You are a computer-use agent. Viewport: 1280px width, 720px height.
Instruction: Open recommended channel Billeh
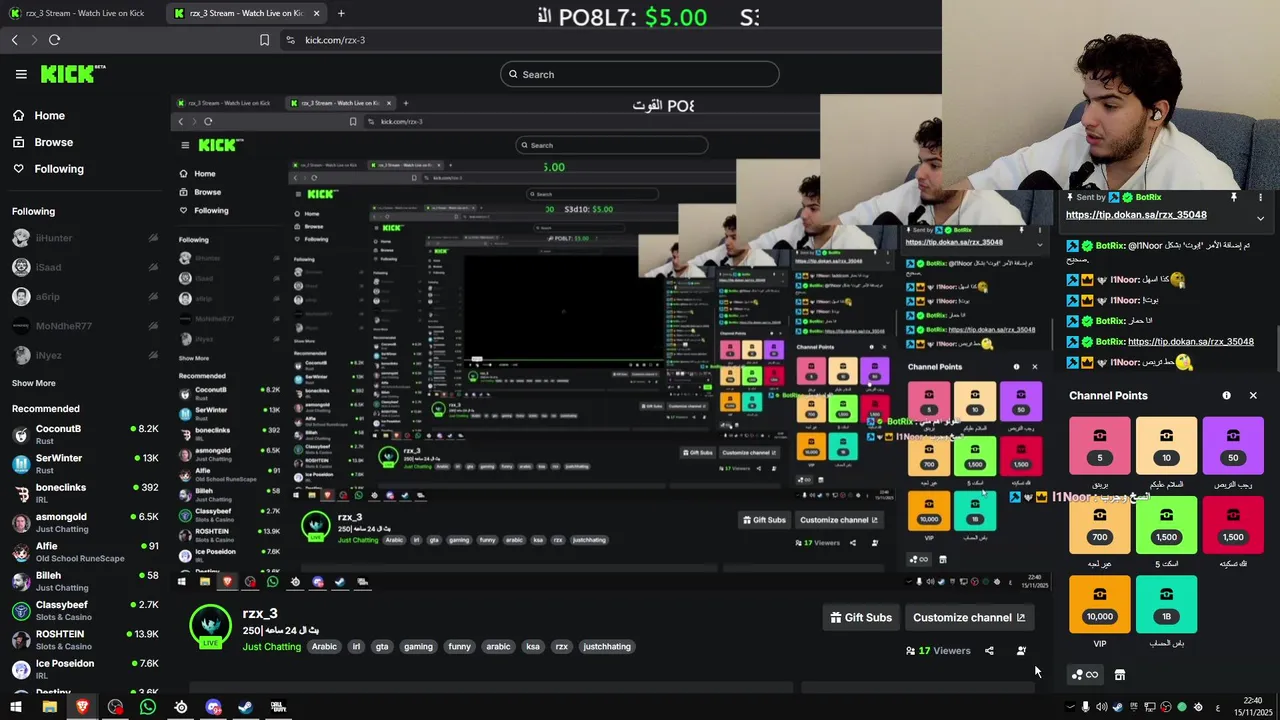pyautogui.click(x=85, y=581)
